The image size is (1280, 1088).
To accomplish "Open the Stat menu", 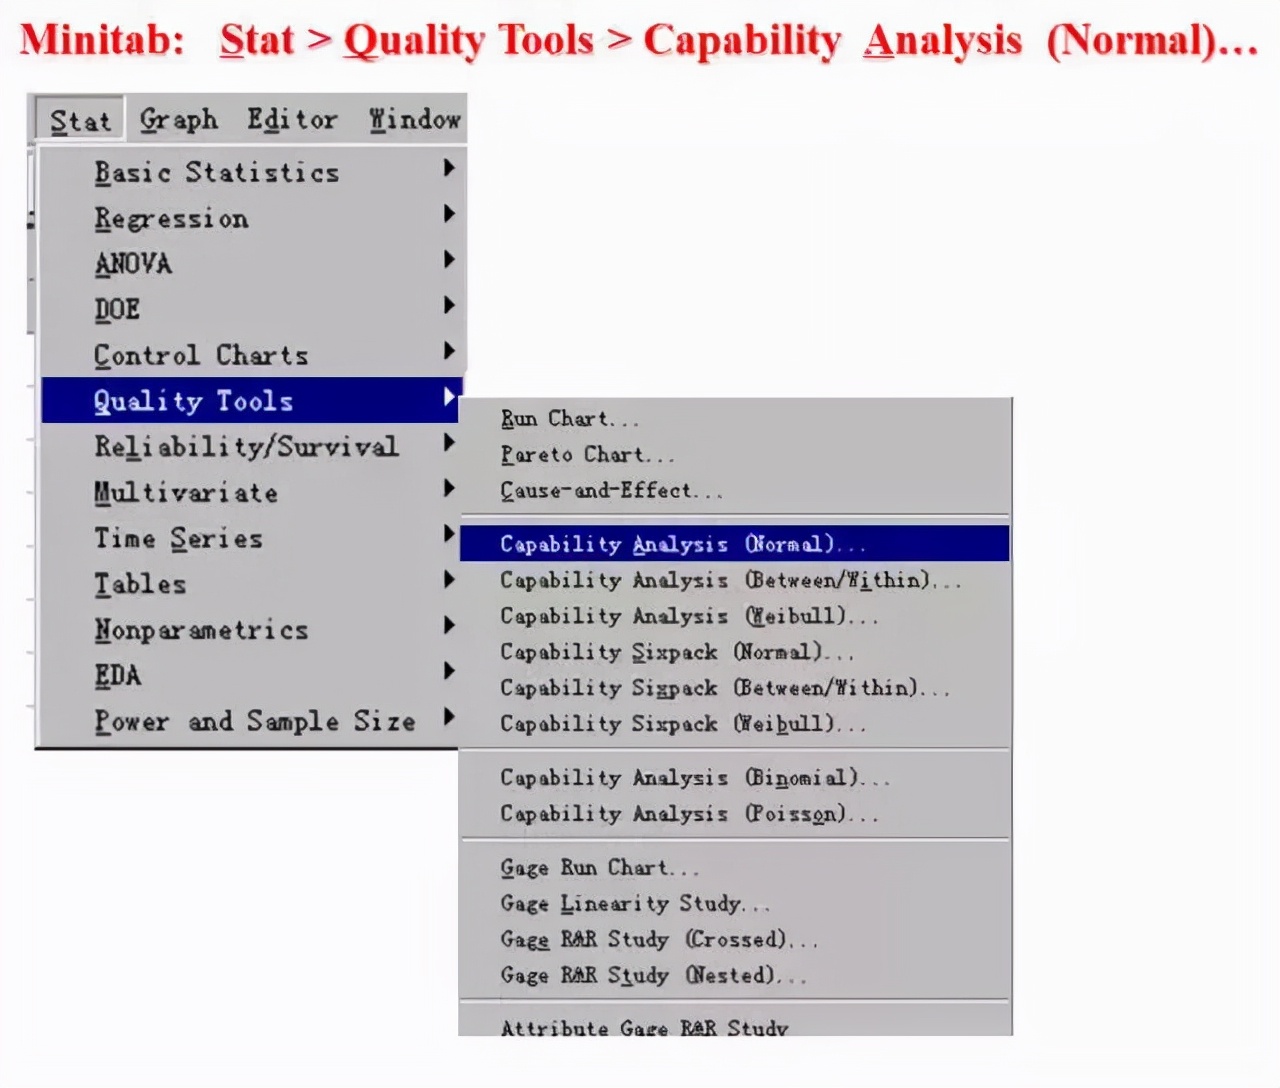I will (80, 120).
